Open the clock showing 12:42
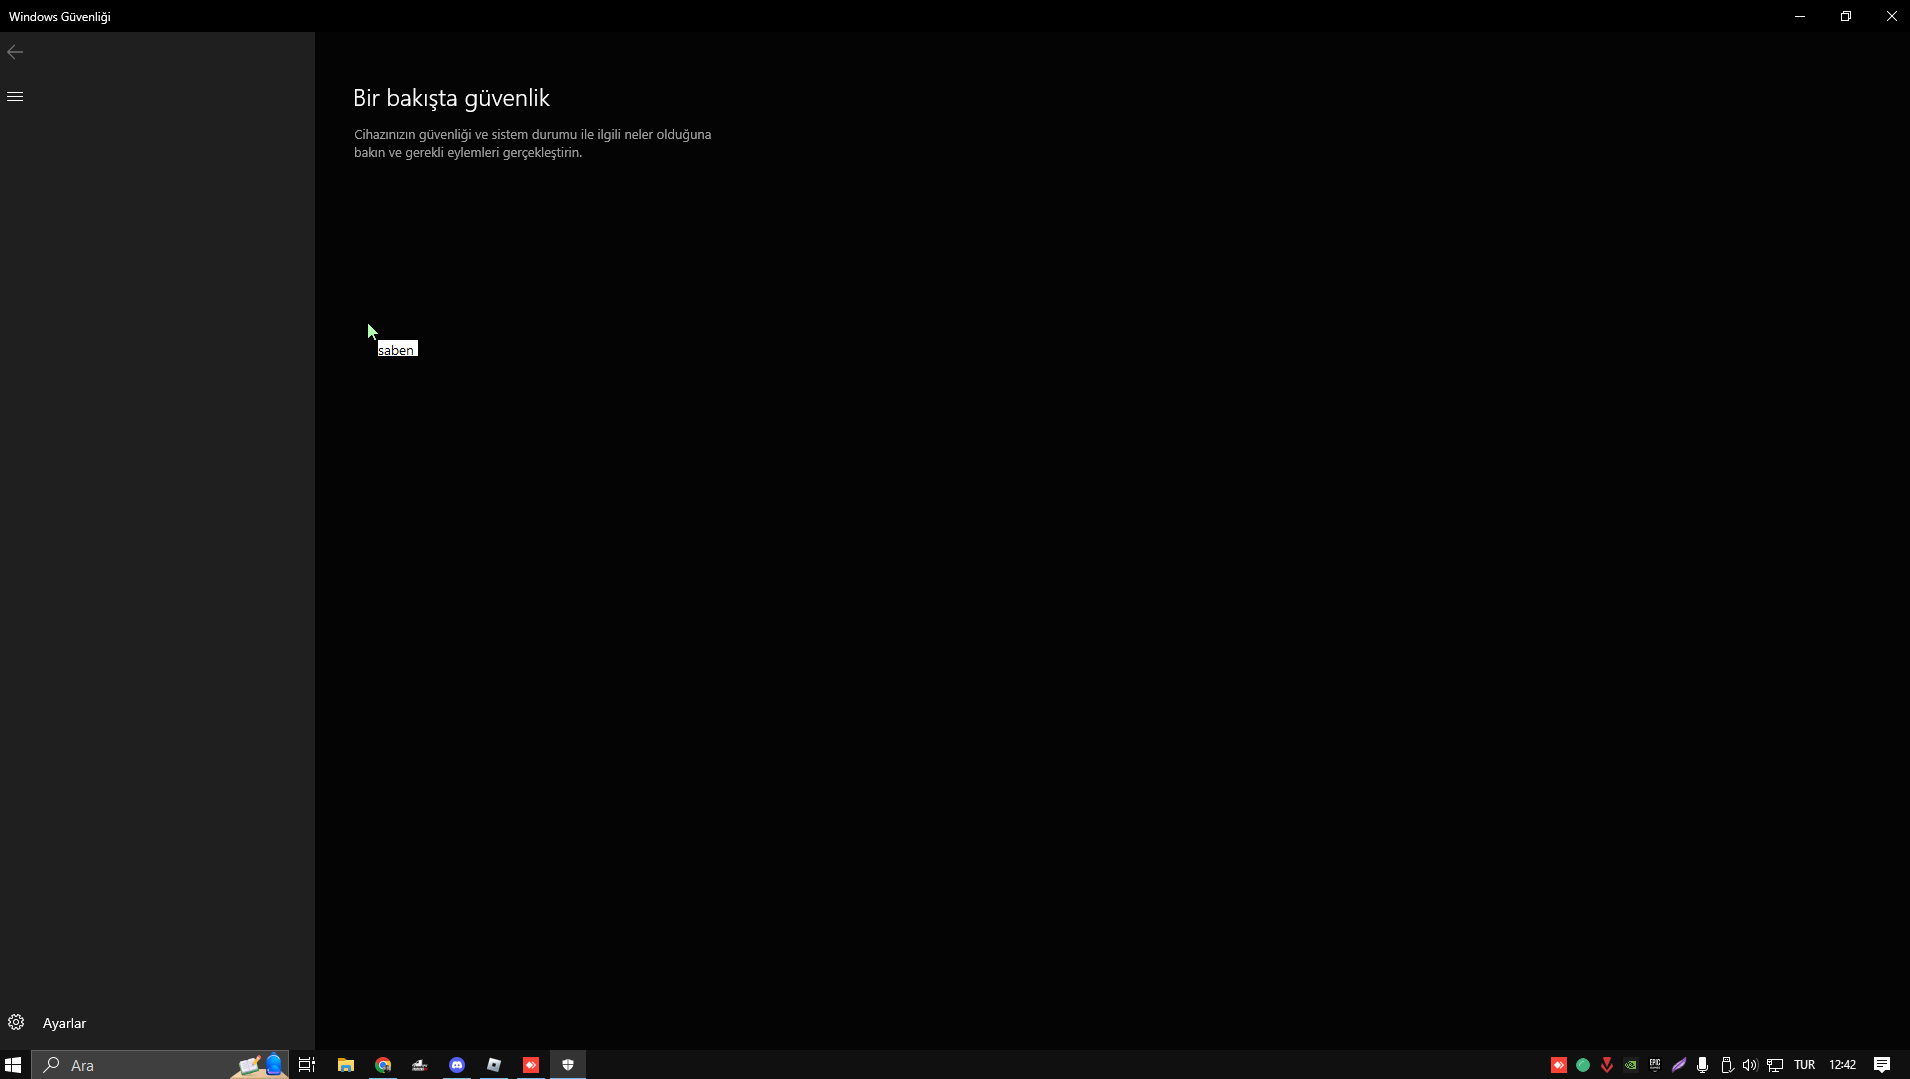 1843,1065
